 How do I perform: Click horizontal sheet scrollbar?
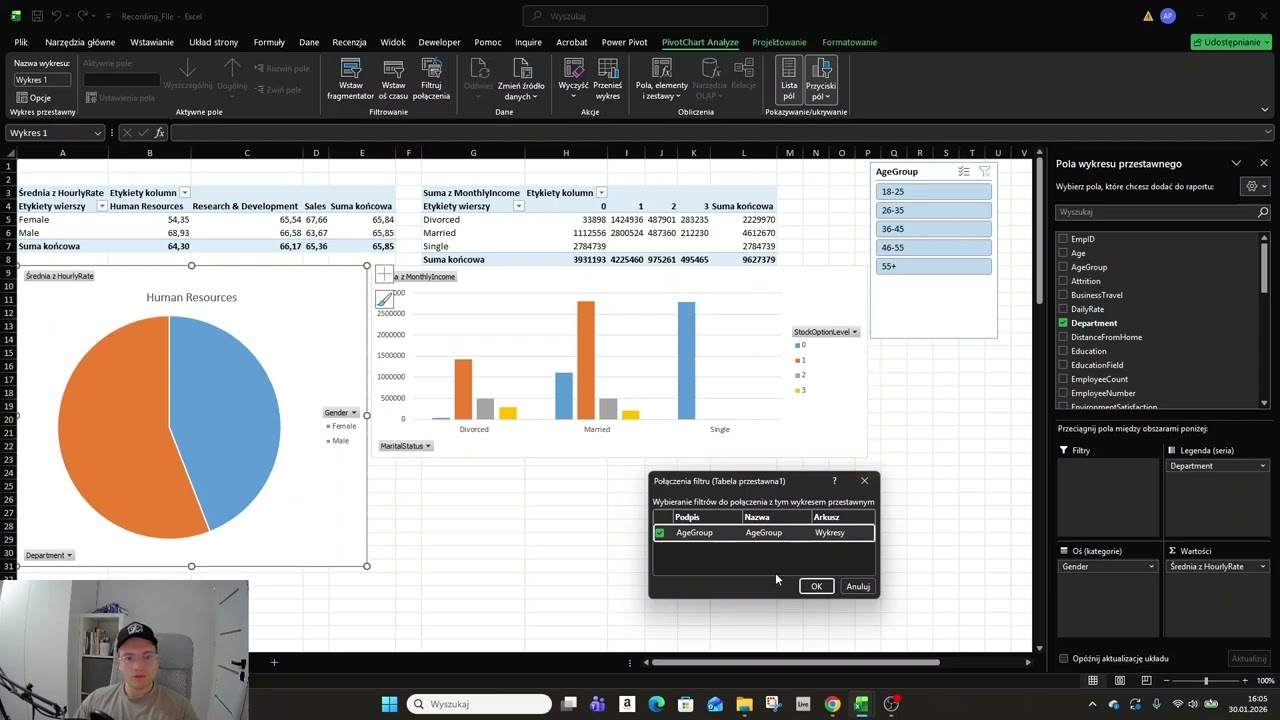click(796, 662)
